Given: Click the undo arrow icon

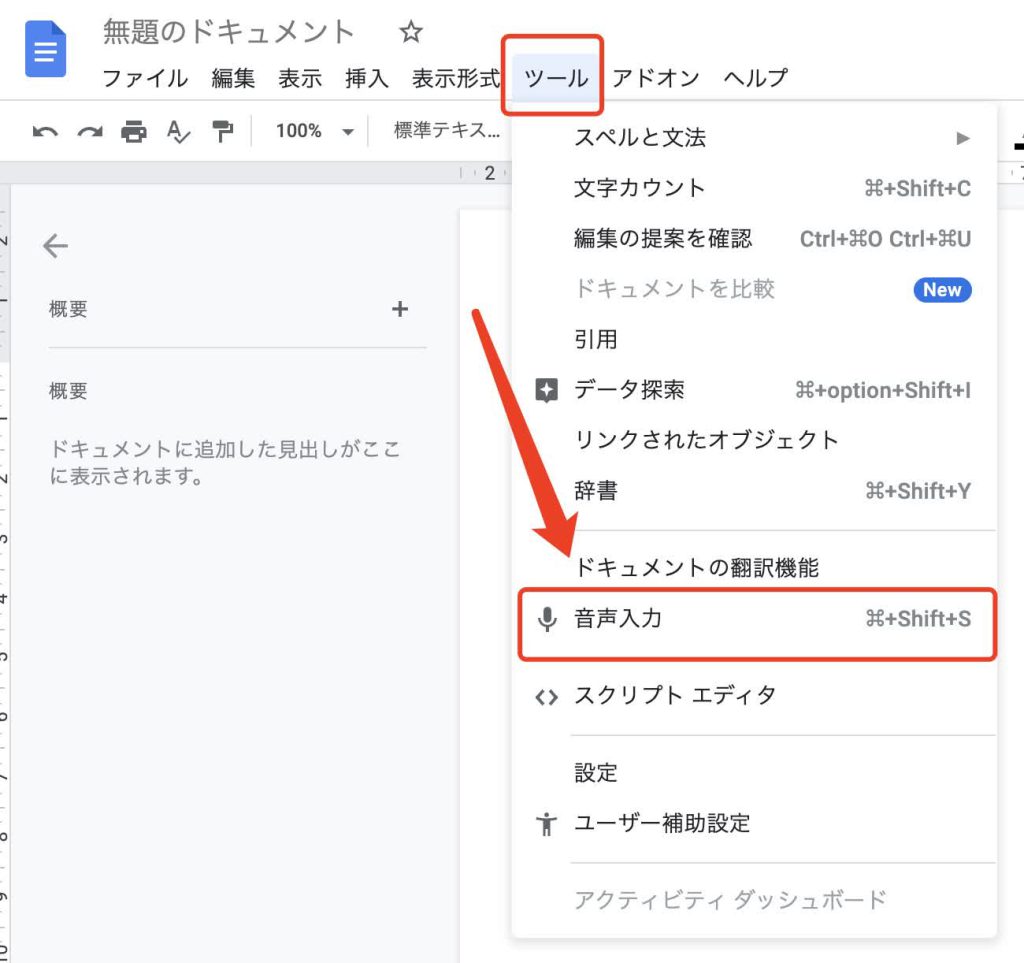Looking at the screenshot, I should click(45, 131).
